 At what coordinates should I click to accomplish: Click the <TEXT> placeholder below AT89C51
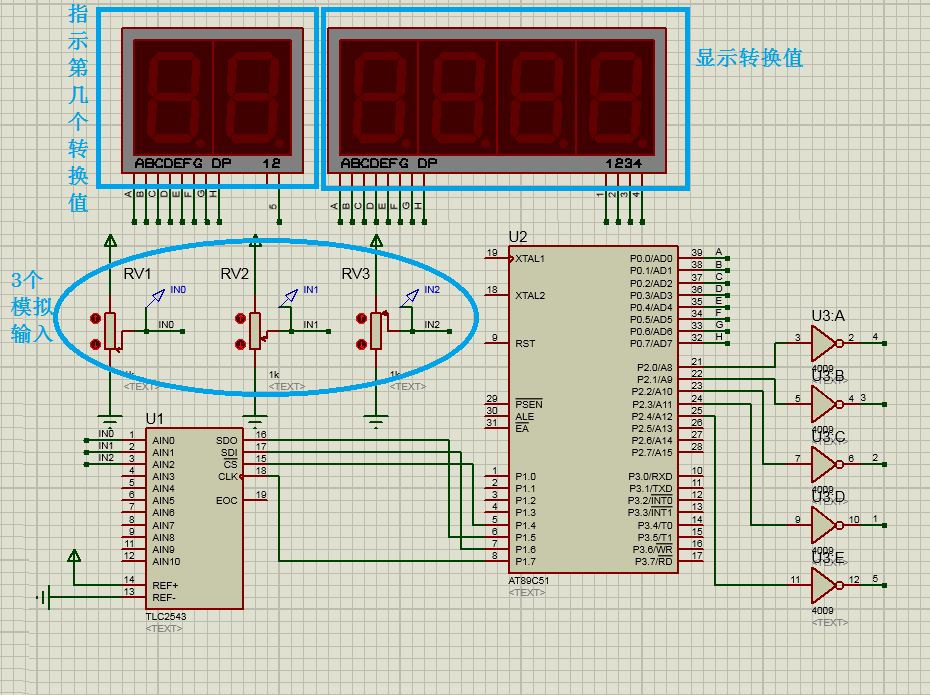(527, 592)
